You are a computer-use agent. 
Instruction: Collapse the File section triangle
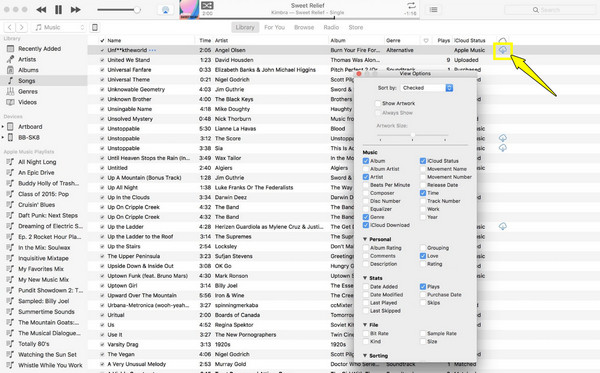coord(365,324)
